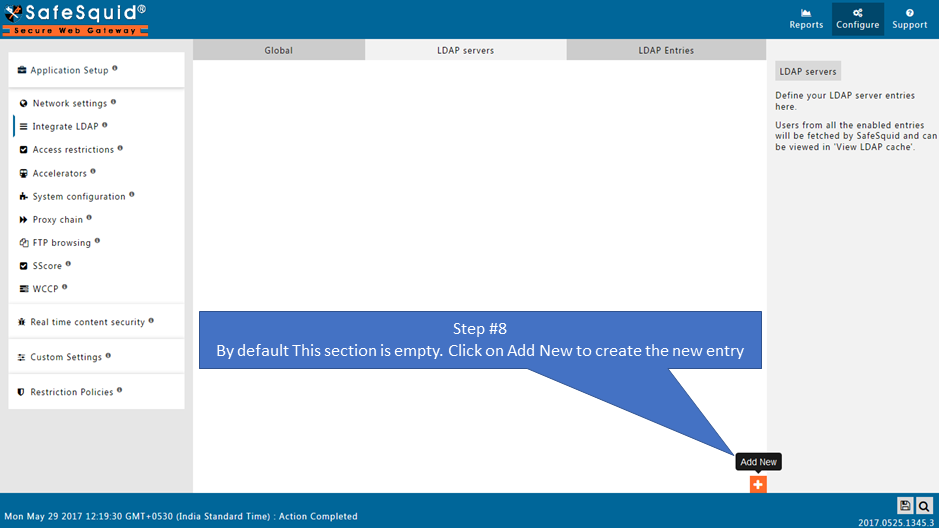Open the Reports section
This screenshot has width=939, height=528.
pos(806,19)
